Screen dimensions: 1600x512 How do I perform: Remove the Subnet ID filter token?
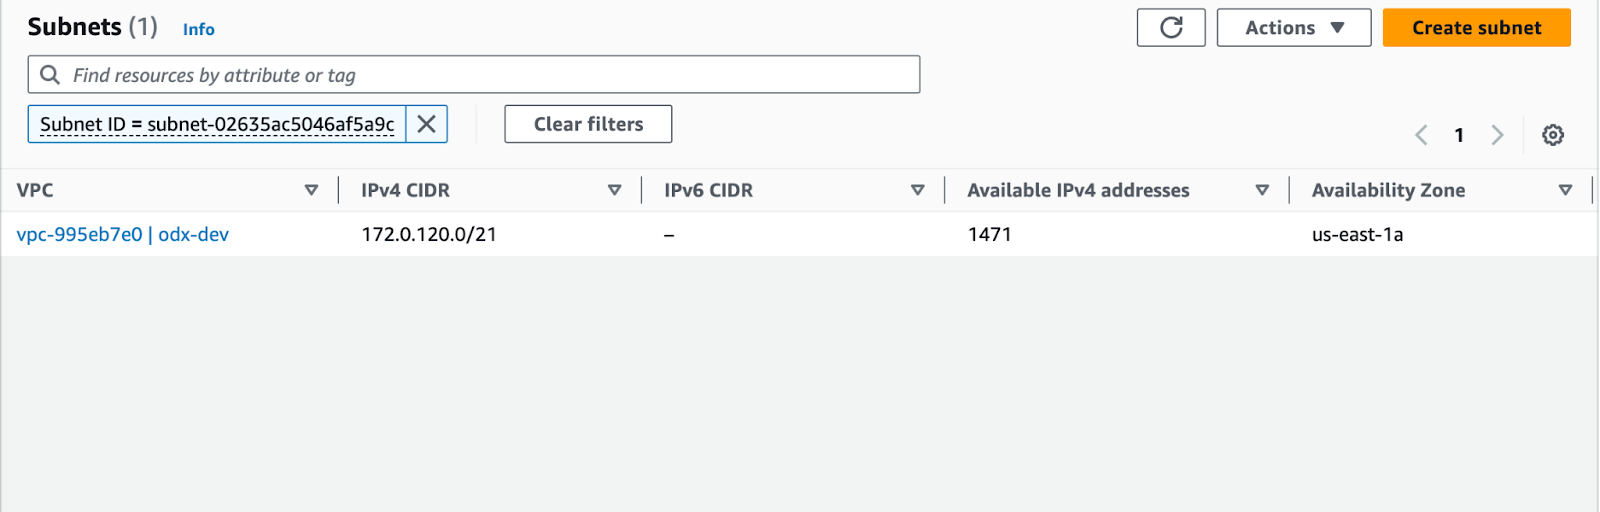click(427, 124)
